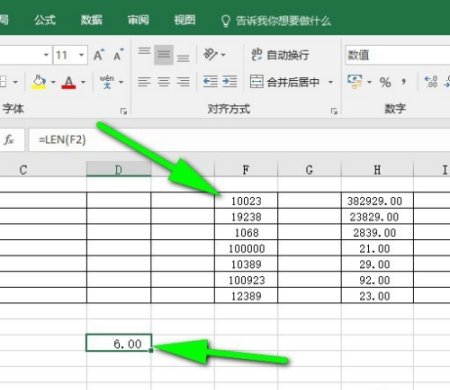
Task: Open the 字体 group dialog launcher
Action: pyautogui.click(x=123, y=111)
